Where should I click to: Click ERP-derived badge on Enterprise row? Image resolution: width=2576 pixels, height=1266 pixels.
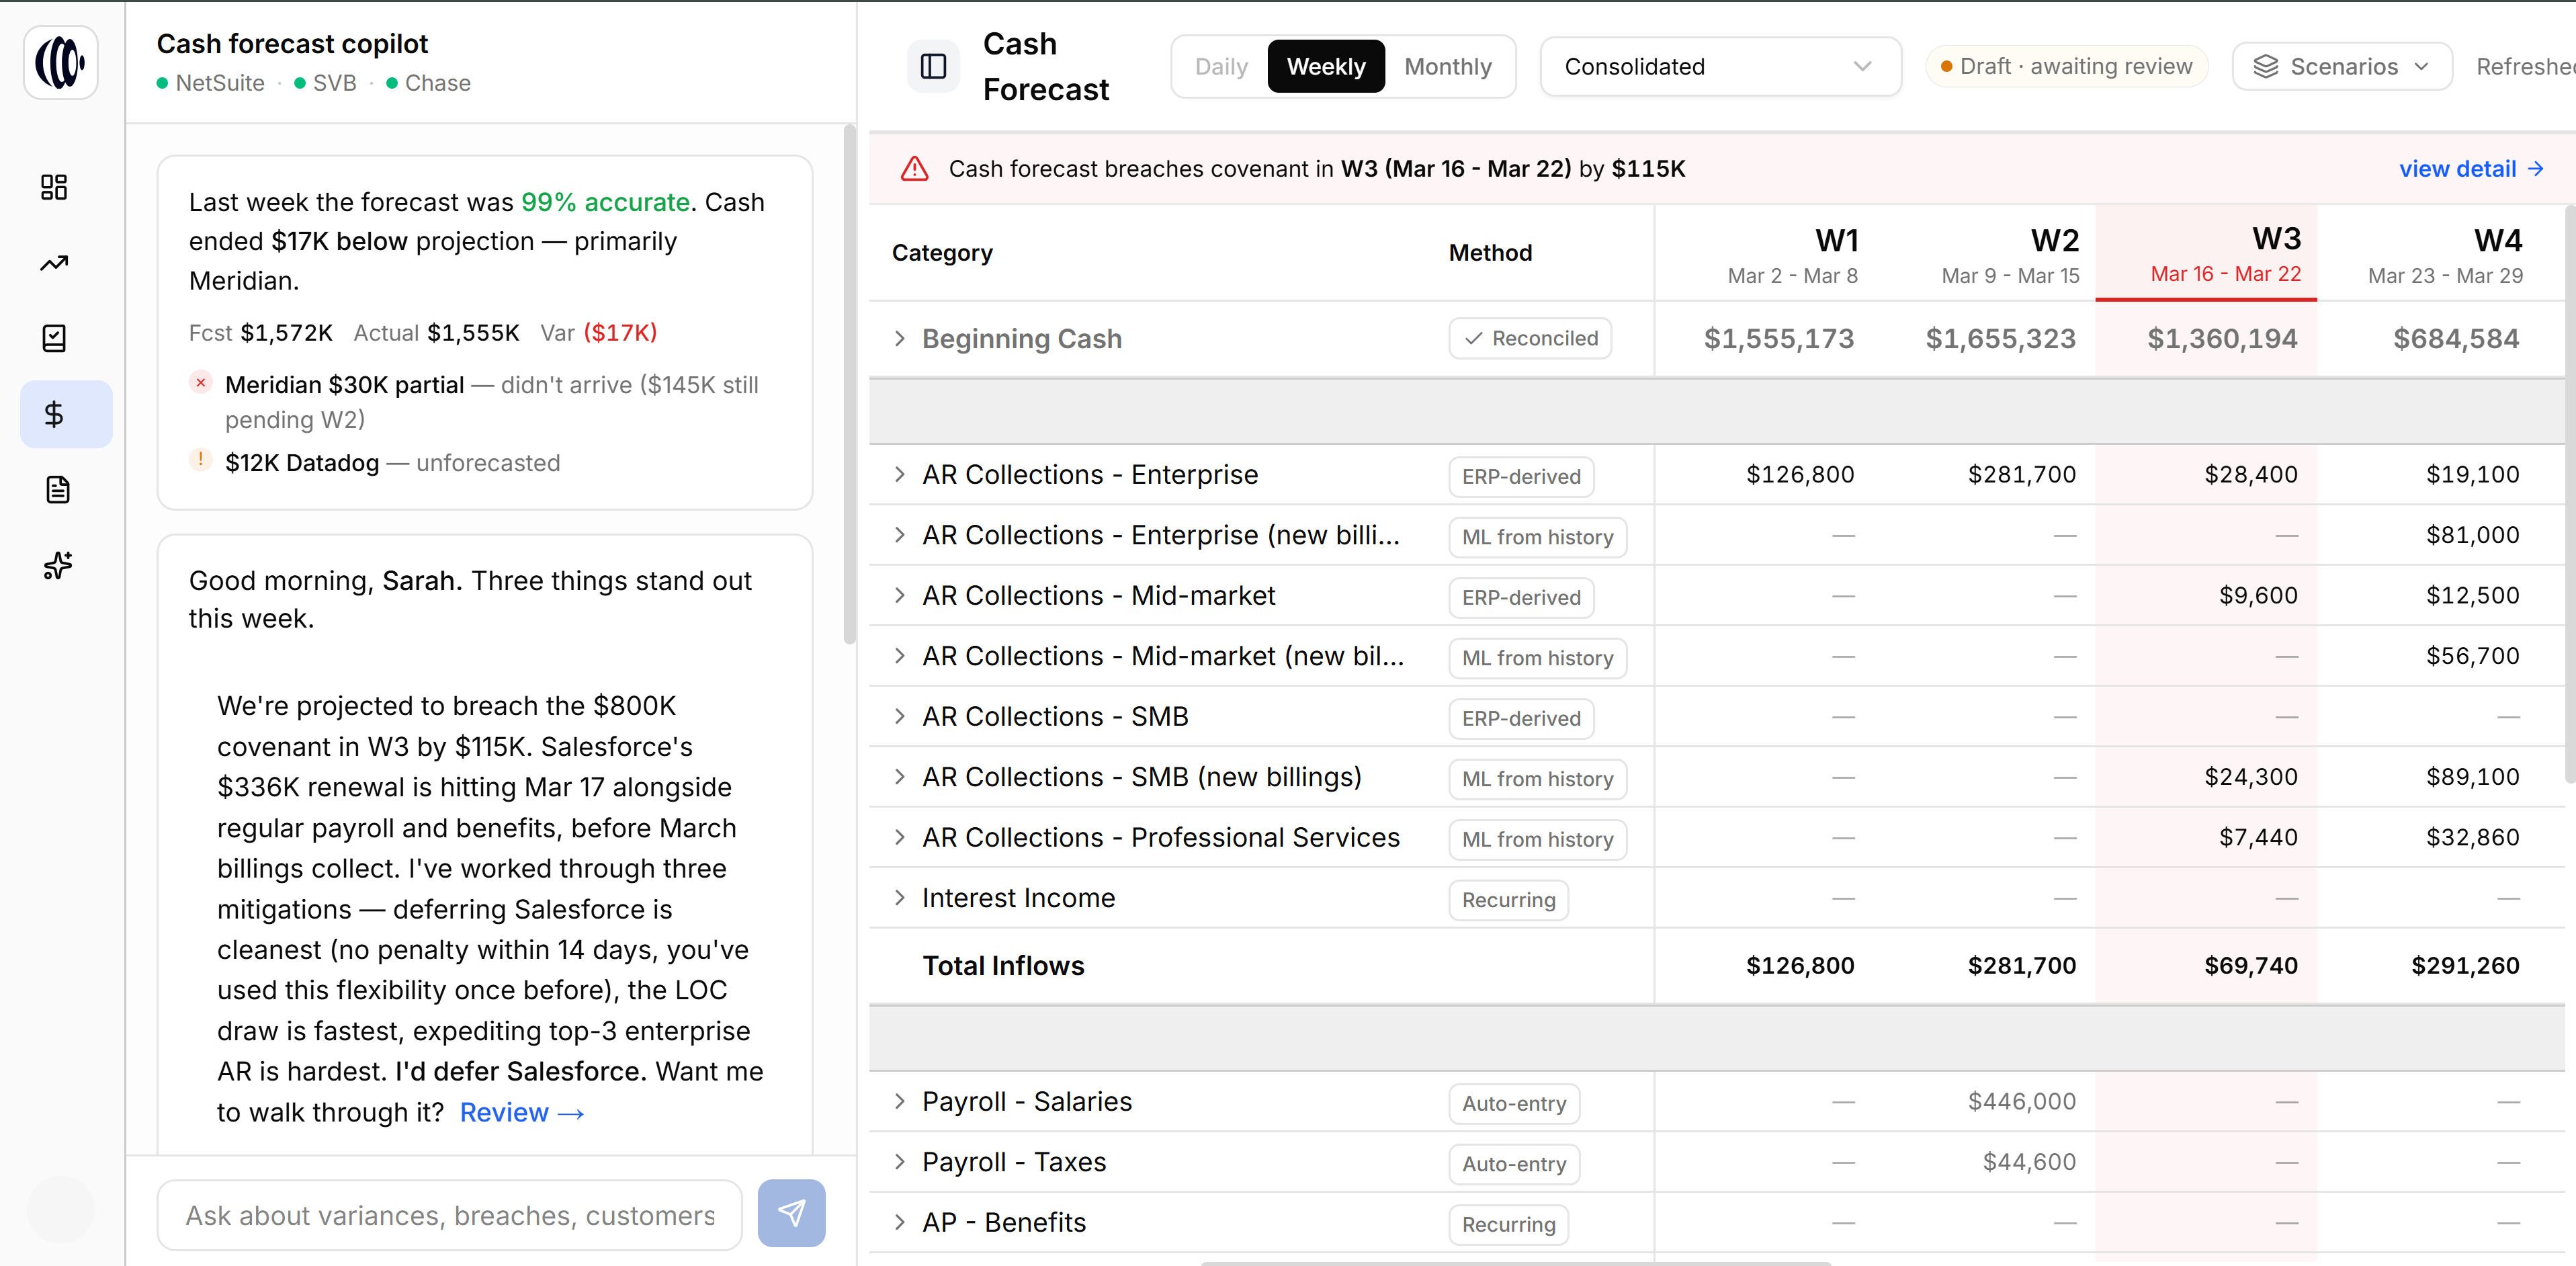coord(1521,477)
